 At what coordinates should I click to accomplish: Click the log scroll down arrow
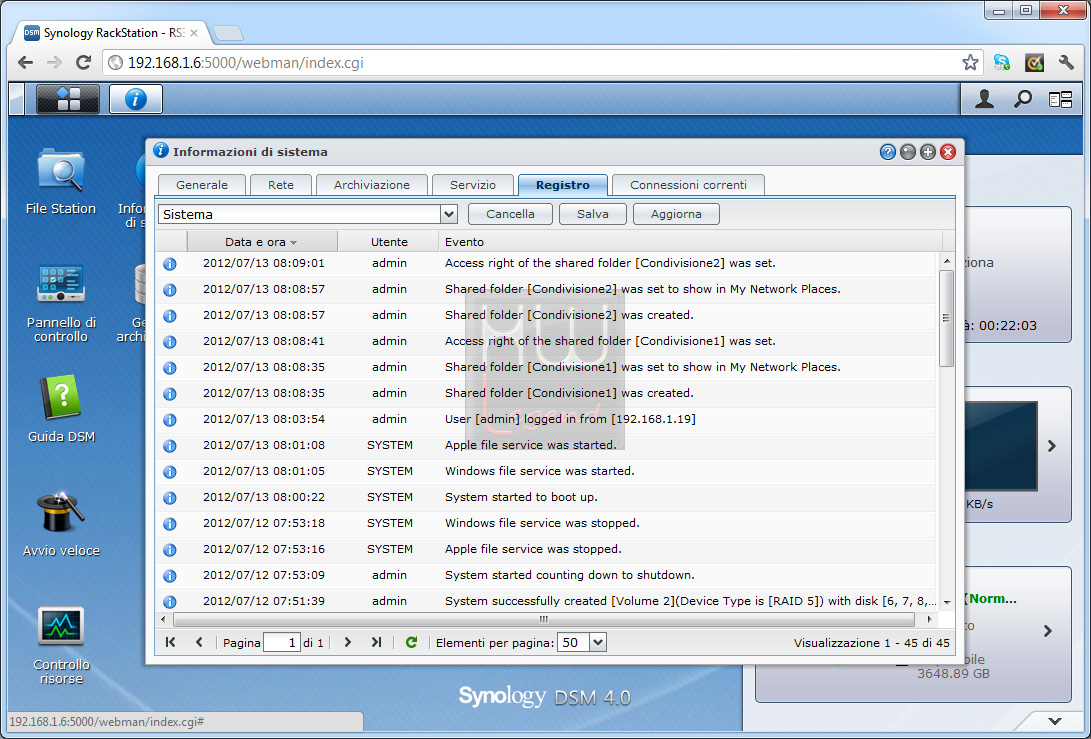946,603
